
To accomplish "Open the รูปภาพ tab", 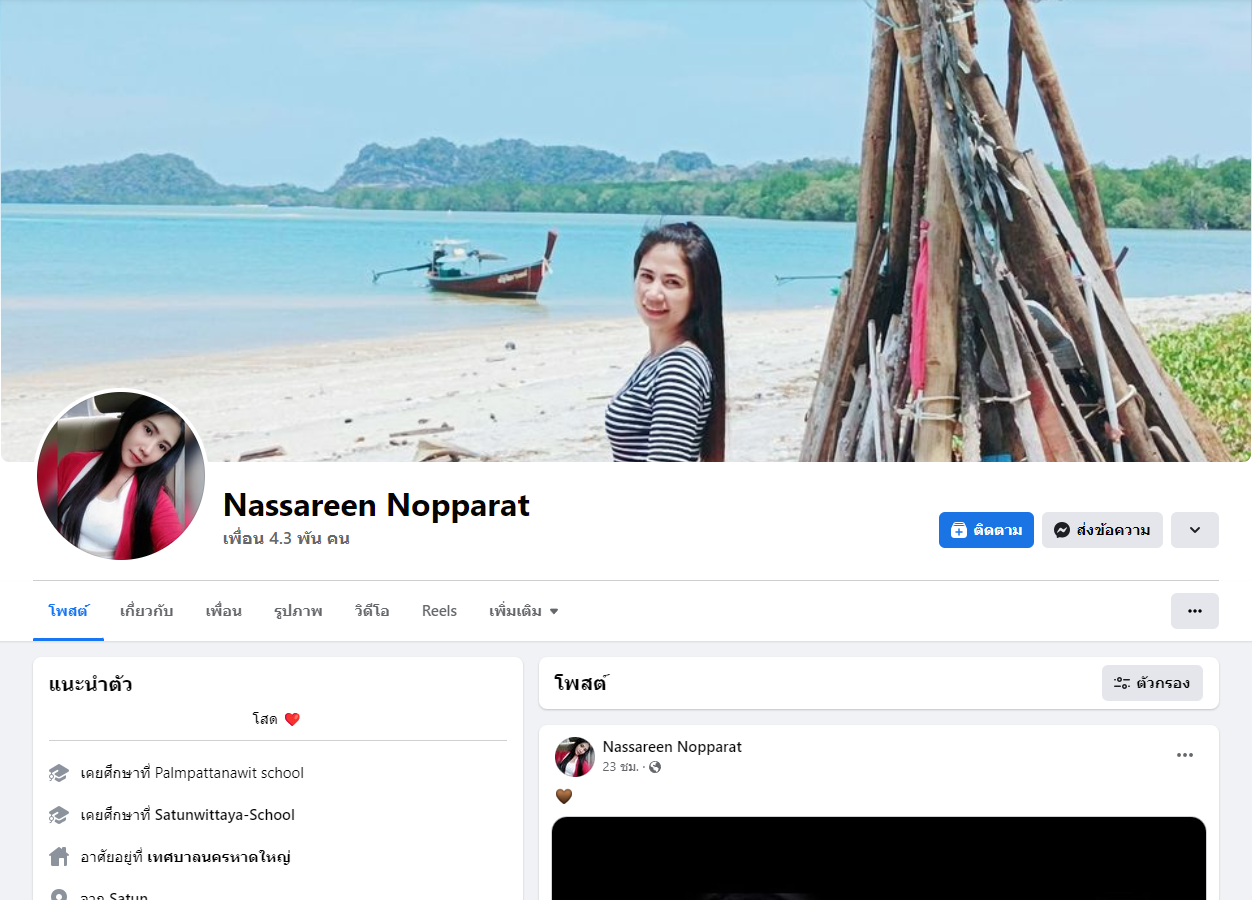I will pyautogui.click(x=298, y=611).
